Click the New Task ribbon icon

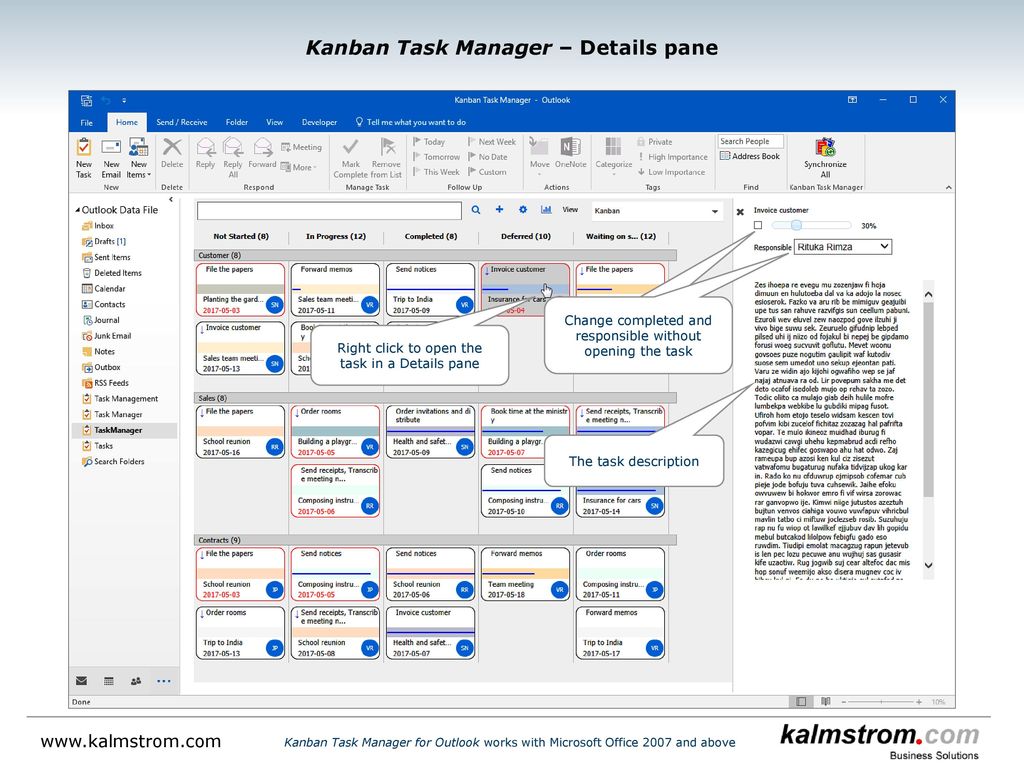point(84,157)
